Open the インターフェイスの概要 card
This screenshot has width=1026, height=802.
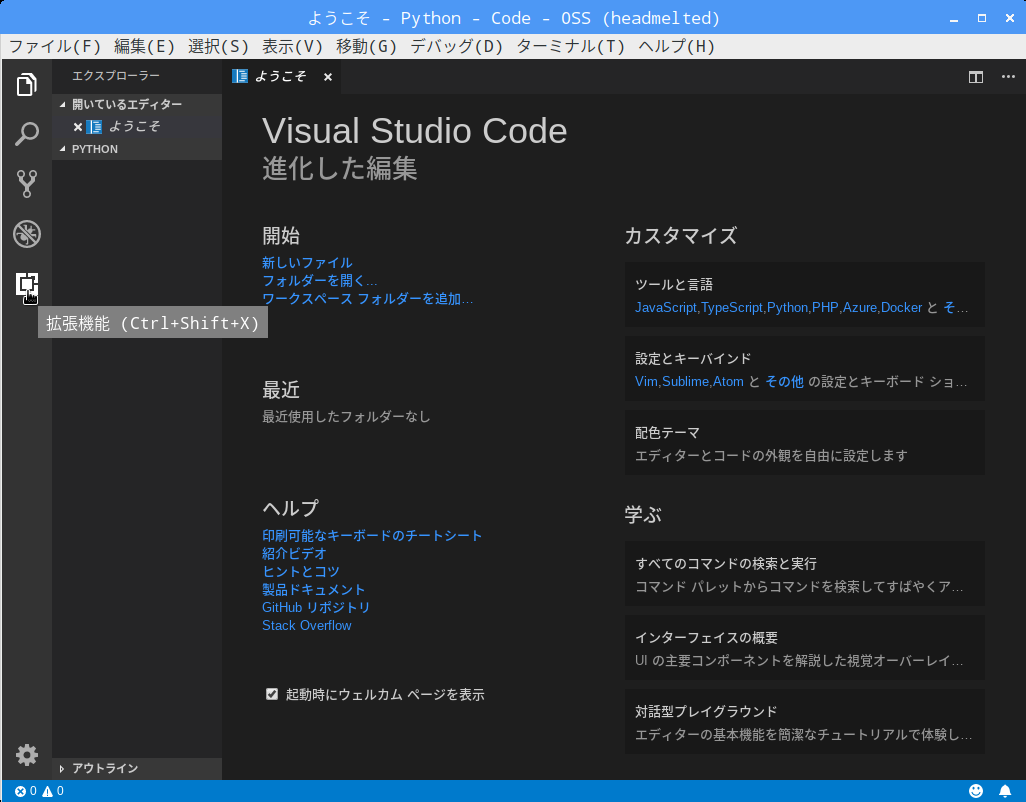805,648
